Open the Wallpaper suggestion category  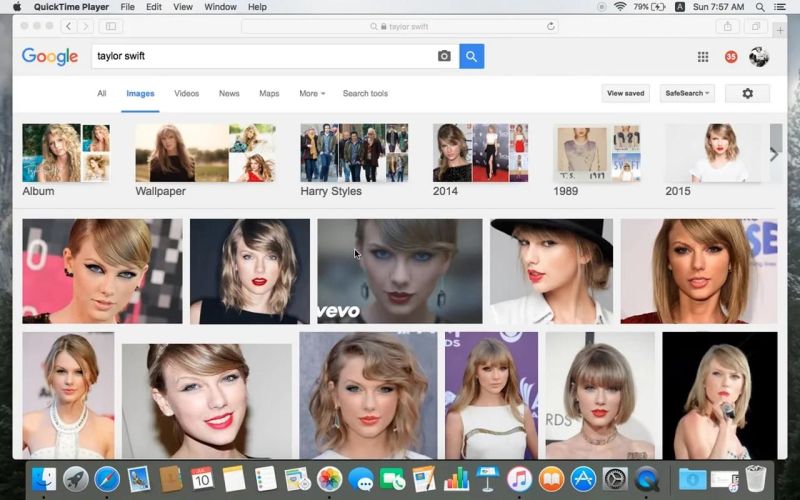point(205,161)
